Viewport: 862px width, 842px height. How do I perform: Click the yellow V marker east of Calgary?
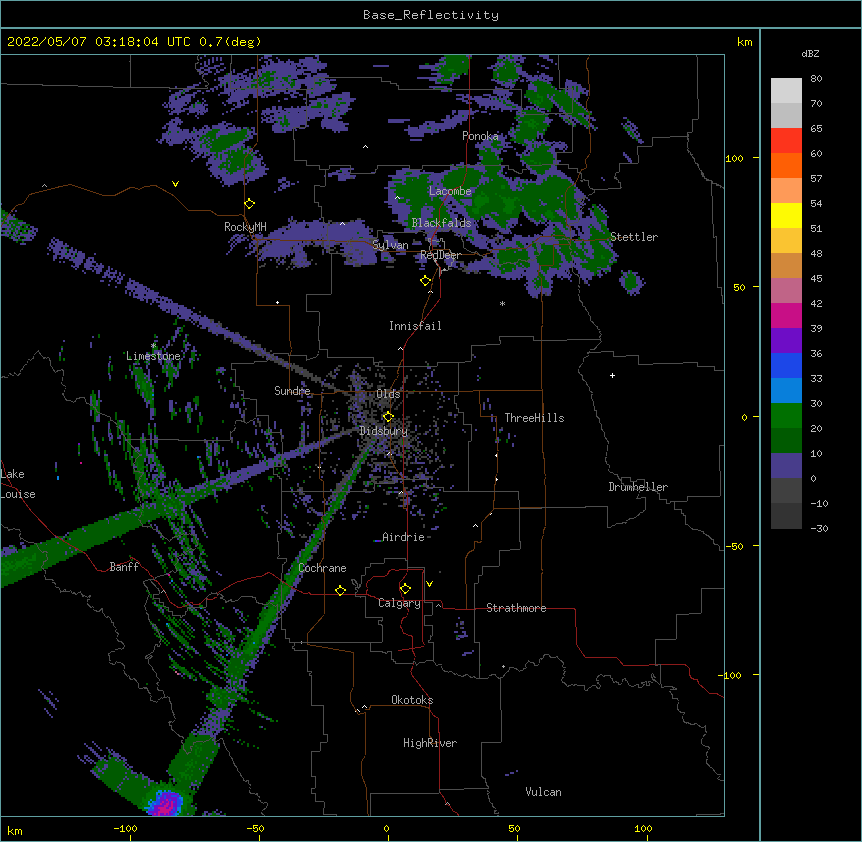click(429, 584)
